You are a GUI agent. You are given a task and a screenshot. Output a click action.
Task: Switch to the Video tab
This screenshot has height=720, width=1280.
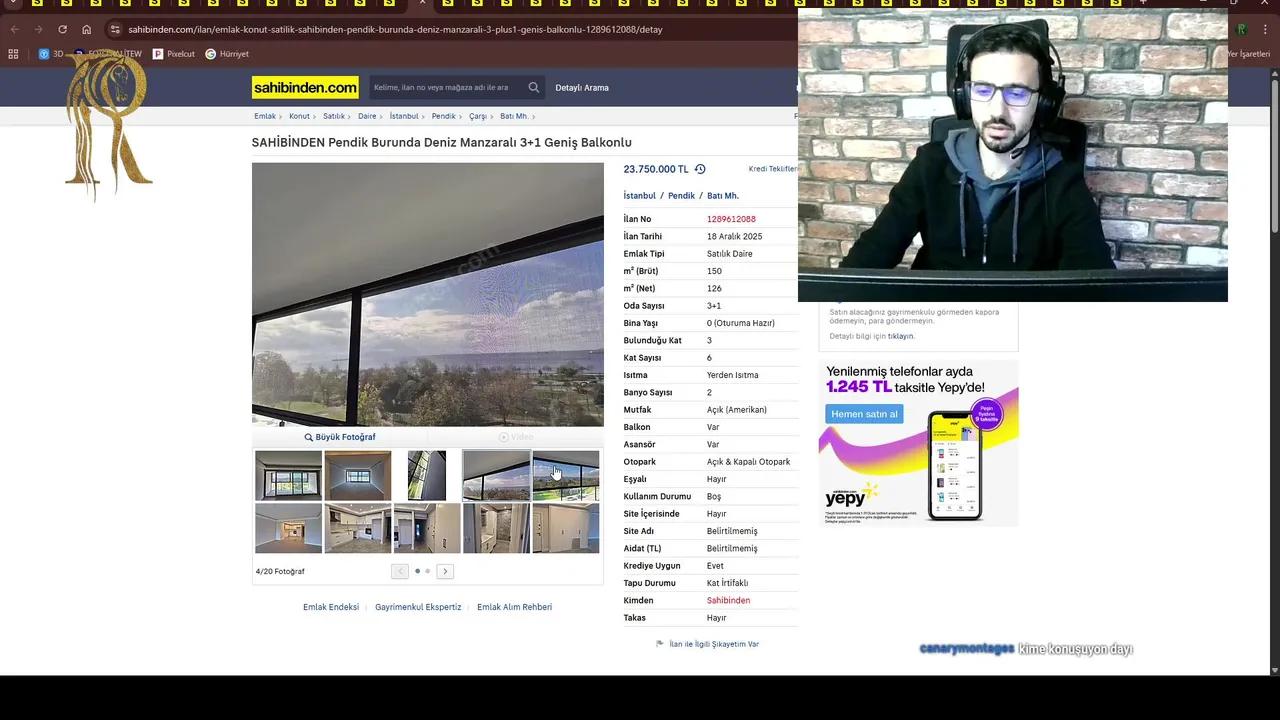(516, 437)
